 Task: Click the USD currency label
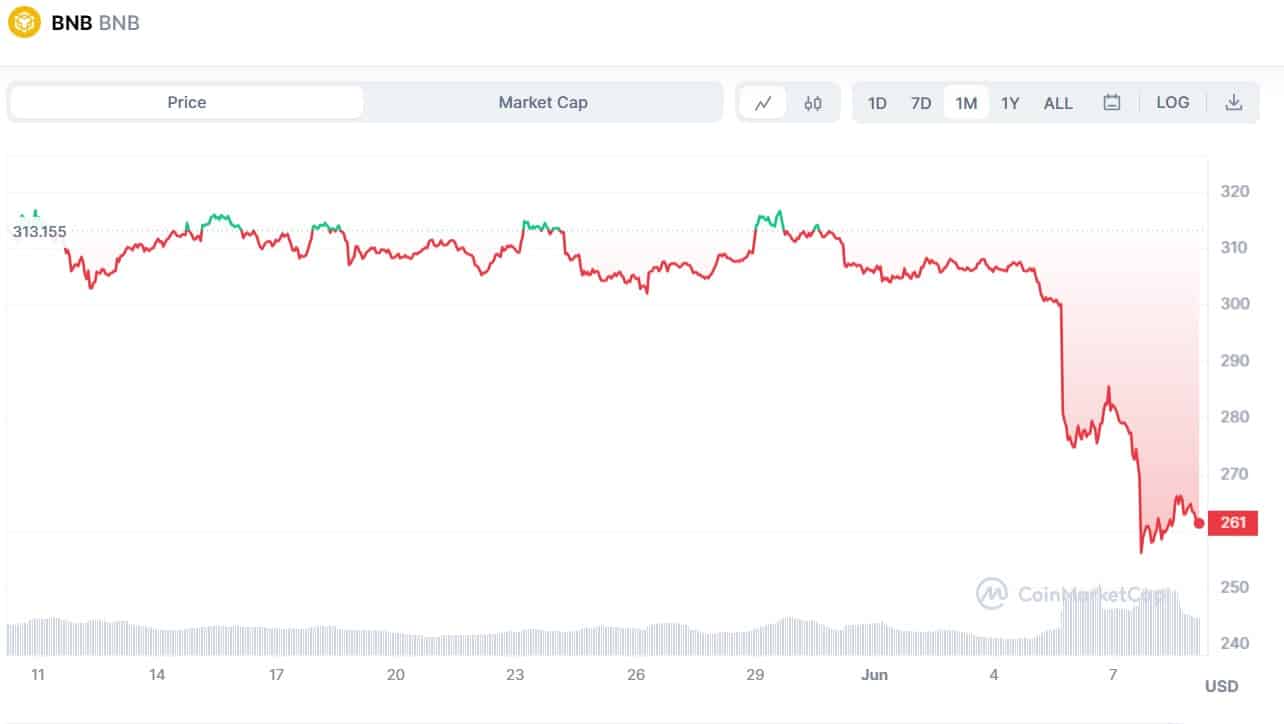coord(1221,686)
